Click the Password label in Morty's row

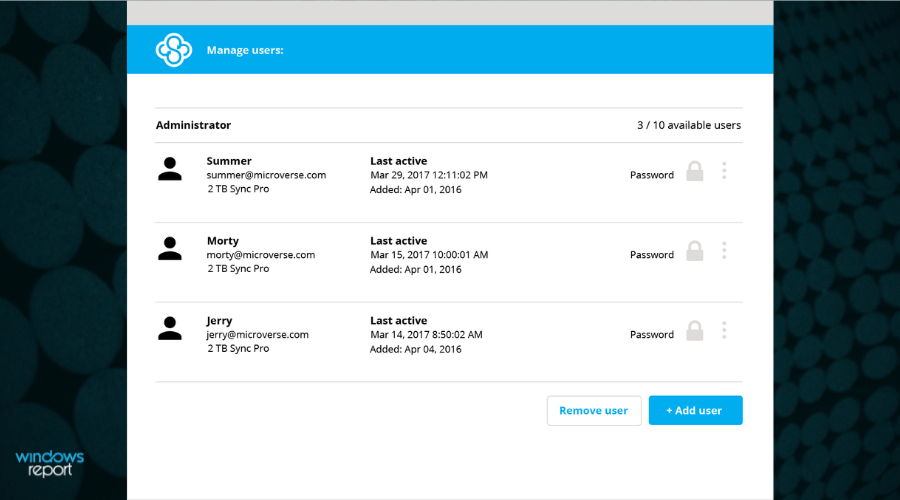(652, 255)
